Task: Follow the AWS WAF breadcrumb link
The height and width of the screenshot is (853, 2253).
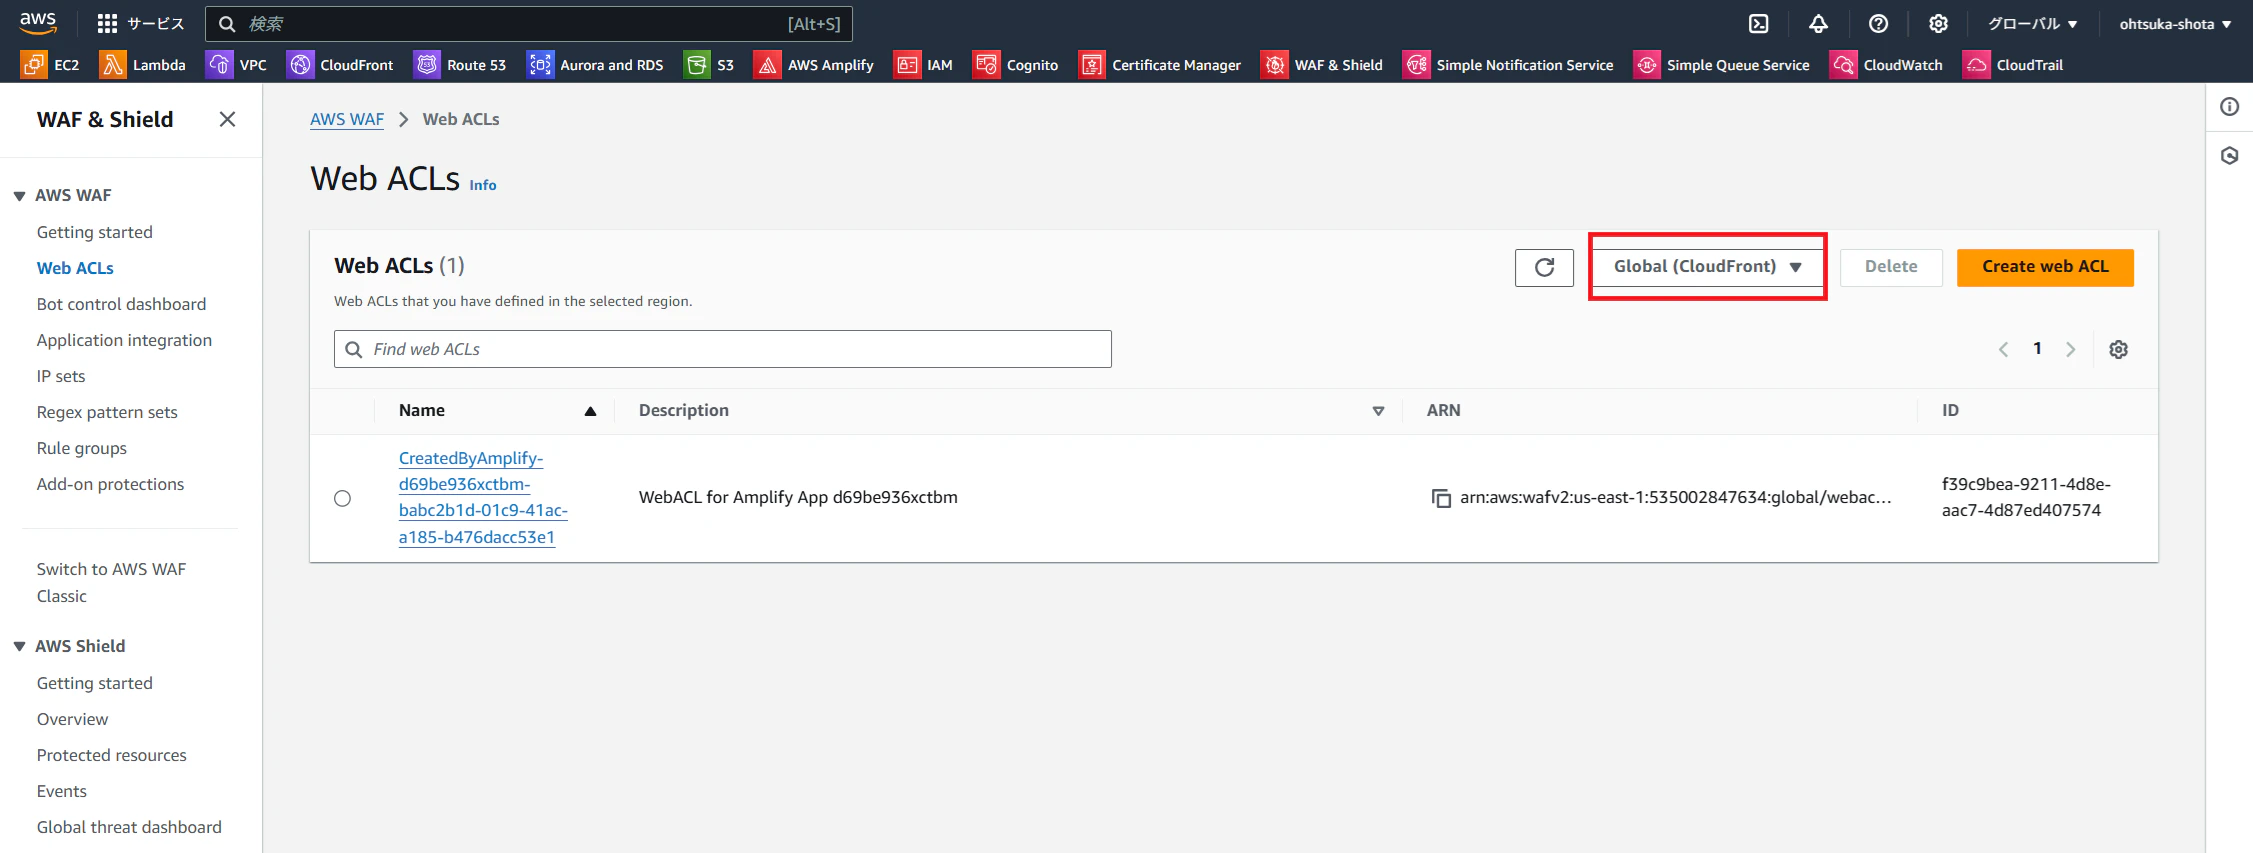Action: 347,119
